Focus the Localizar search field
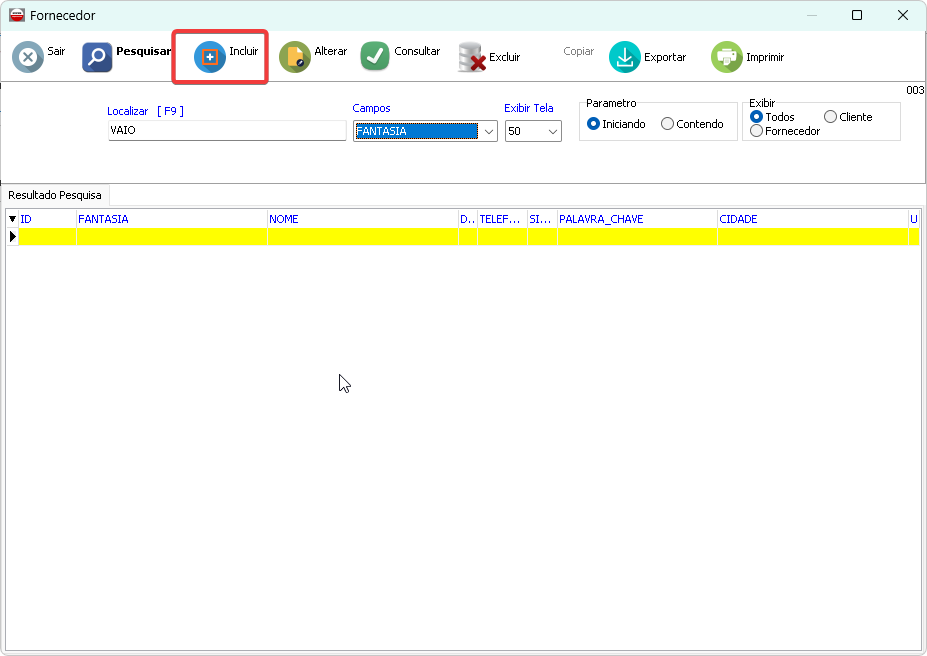The height and width of the screenshot is (656, 927). [227, 130]
